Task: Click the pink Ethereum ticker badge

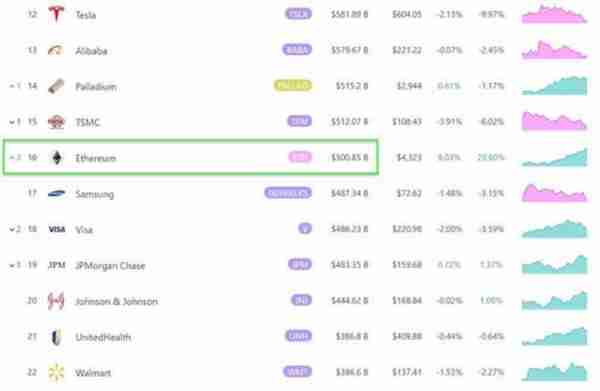Action: pyautogui.click(x=300, y=157)
